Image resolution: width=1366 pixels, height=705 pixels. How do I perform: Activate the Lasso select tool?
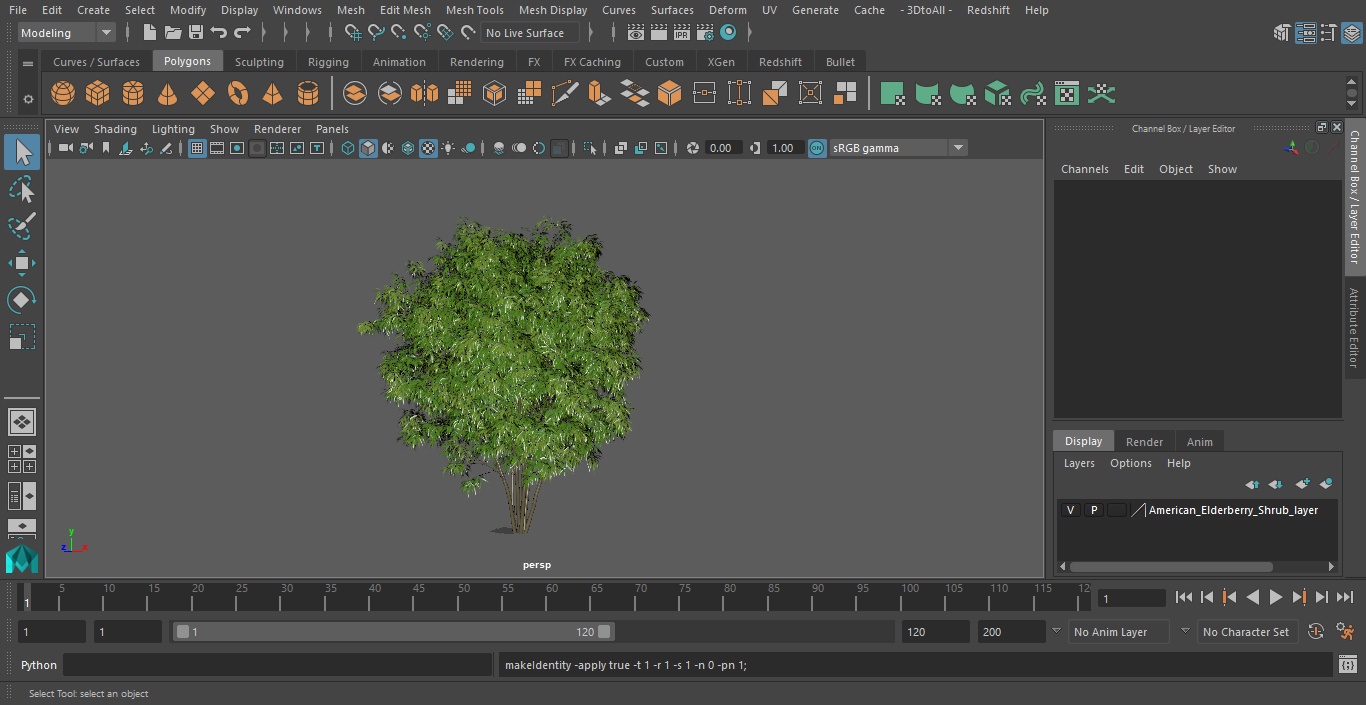pyautogui.click(x=22, y=189)
